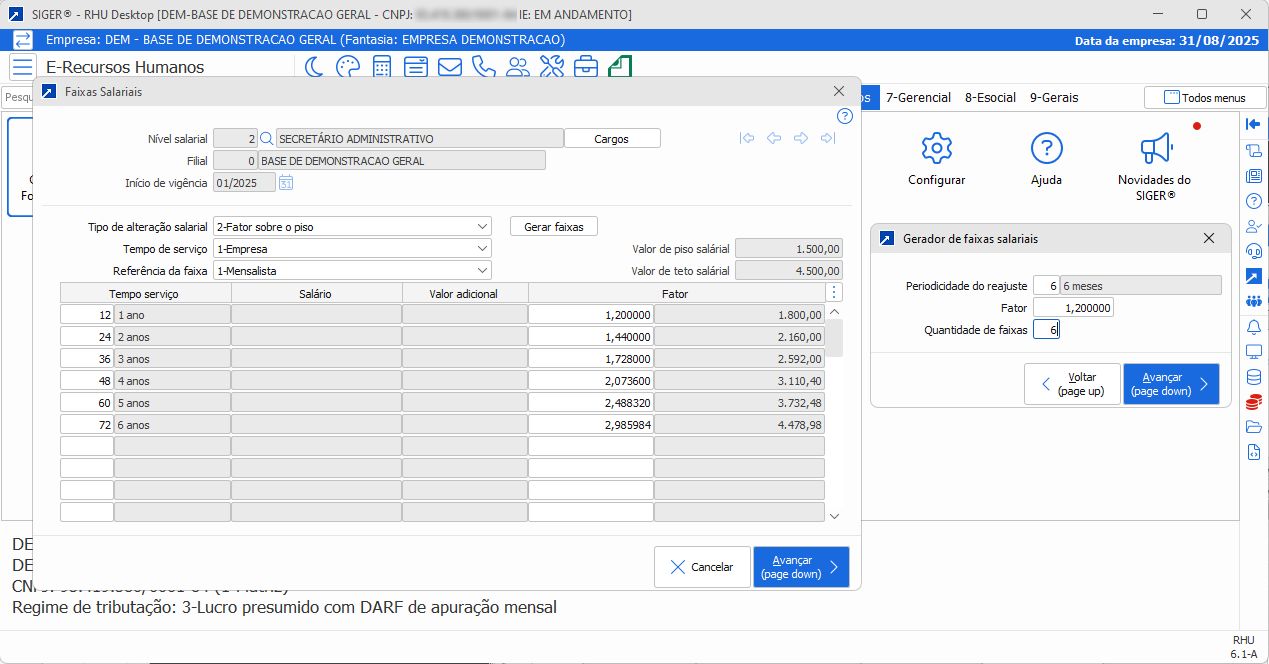The height and width of the screenshot is (664, 1269).
Task: Open the 8-Esocial menu tab
Action: pos(990,98)
